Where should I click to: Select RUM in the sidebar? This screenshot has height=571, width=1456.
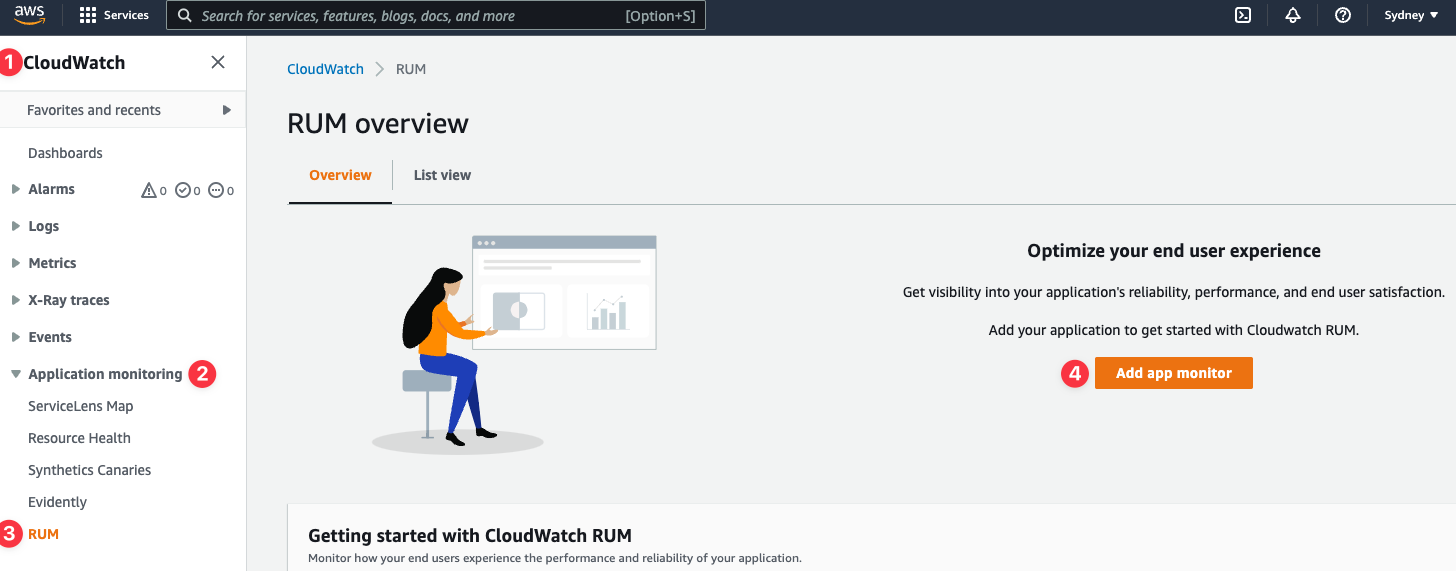click(43, 534)
